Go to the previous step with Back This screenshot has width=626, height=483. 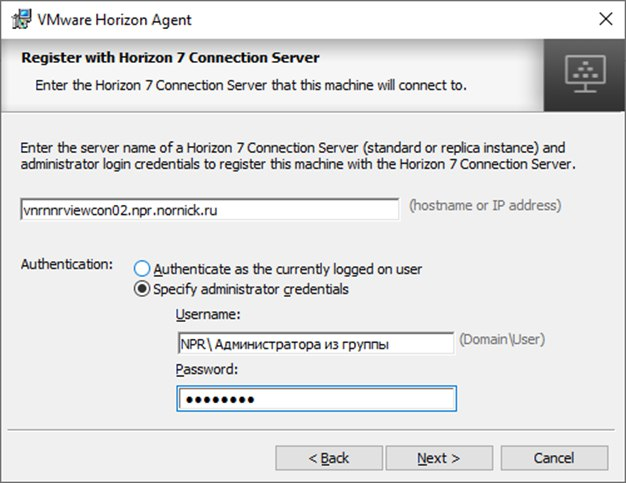329,458
